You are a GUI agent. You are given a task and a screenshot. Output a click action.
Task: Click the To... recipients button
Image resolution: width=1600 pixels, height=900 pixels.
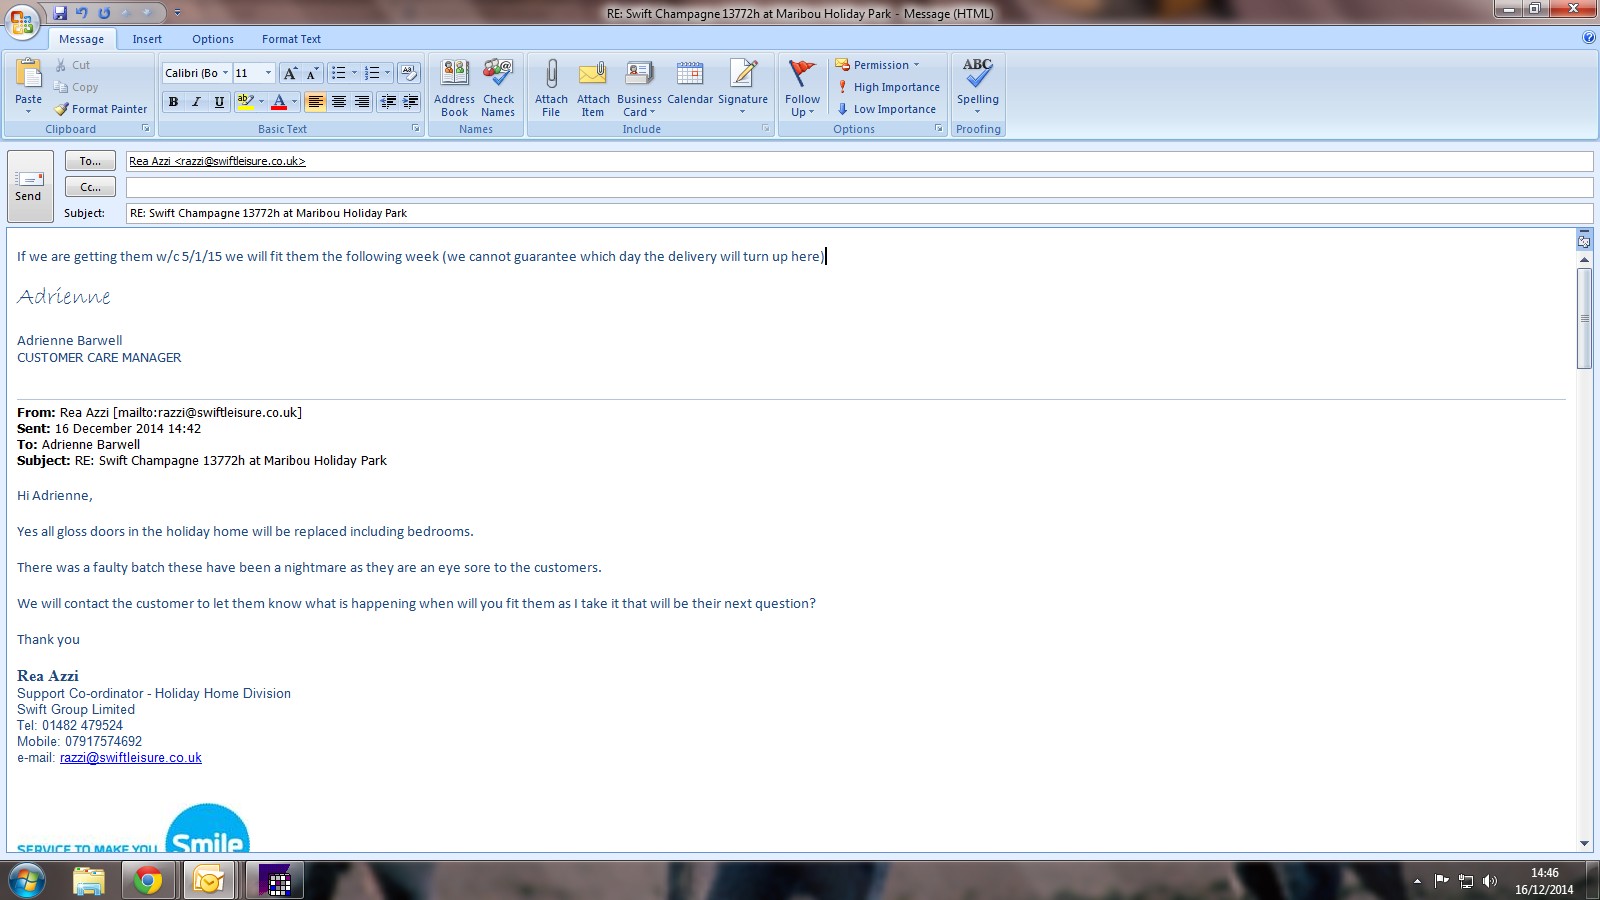coord(90,161)
